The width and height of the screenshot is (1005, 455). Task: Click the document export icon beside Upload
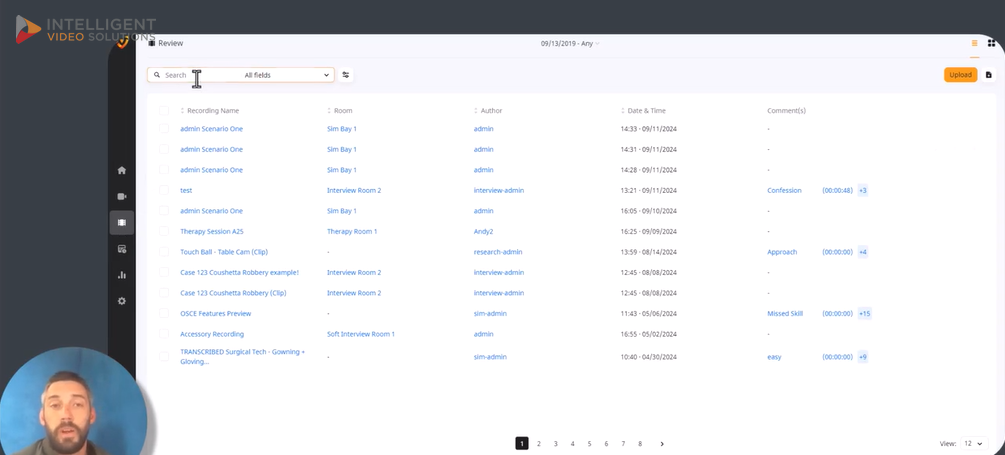(x=988, y=75)
